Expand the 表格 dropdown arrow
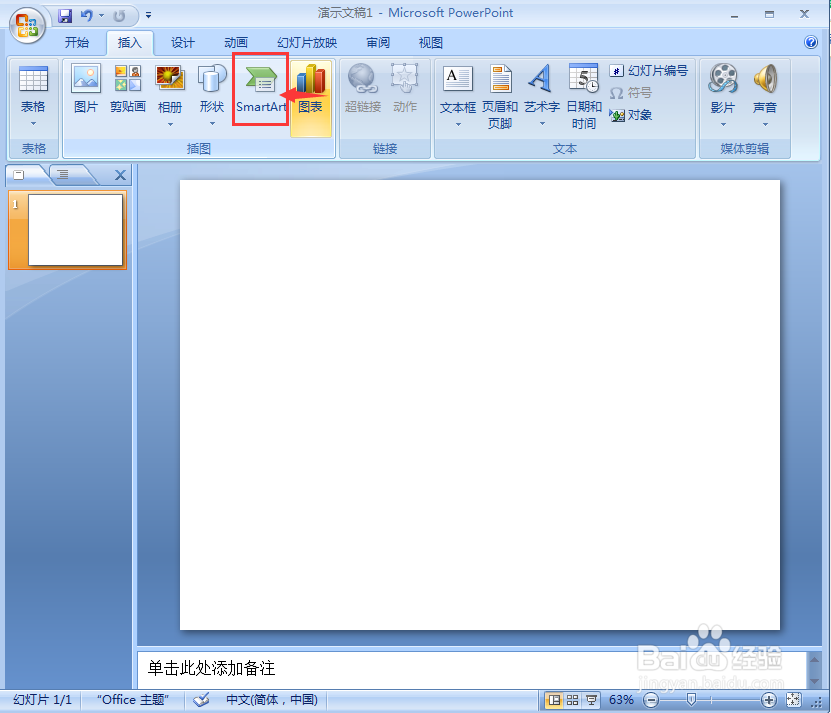Image resolution: width=831 pixels, height=713 pixels. point(33,124)
